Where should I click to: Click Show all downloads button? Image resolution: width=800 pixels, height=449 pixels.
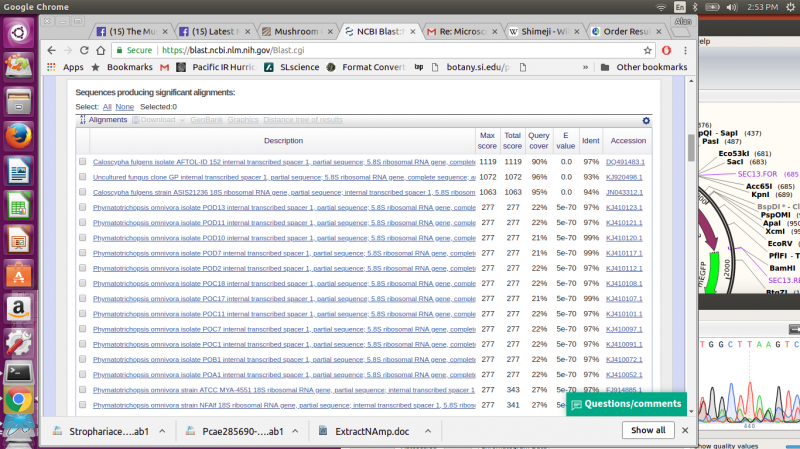(648, 430)
